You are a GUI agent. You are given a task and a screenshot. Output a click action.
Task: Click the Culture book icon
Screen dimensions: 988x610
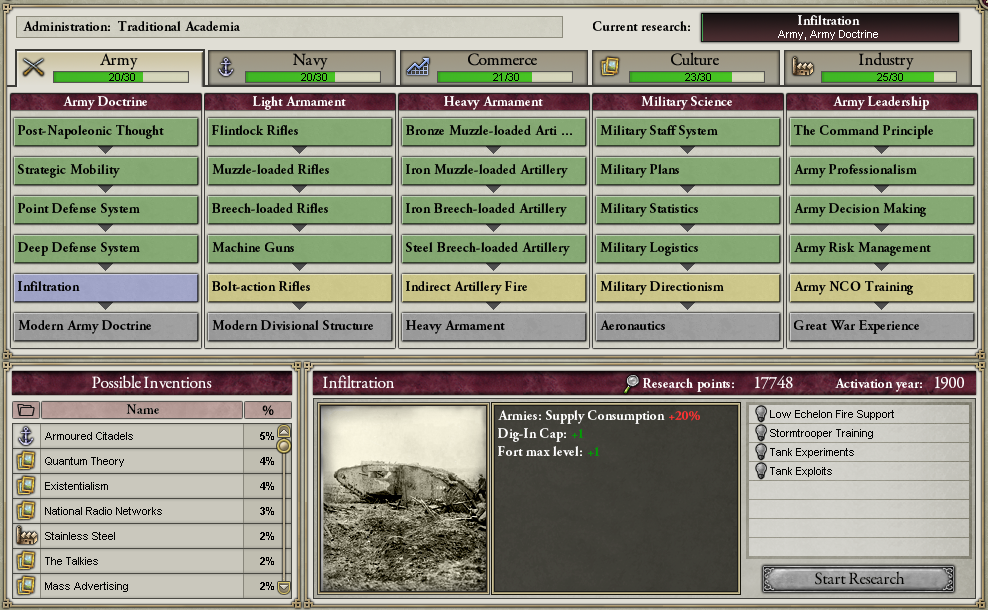[x=610, y=66]
